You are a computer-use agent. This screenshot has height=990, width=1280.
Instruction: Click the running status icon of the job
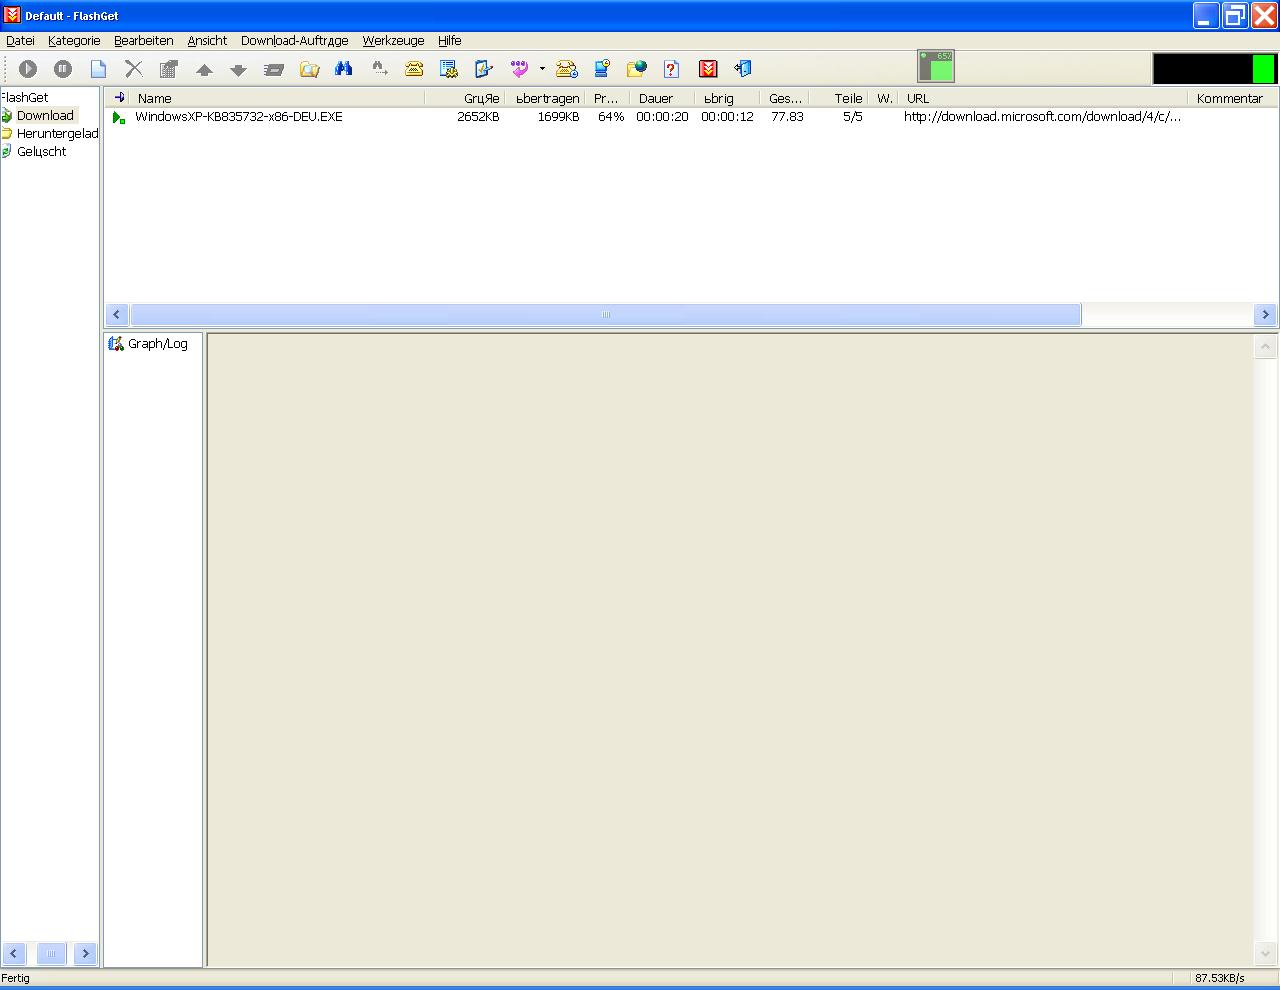119,118
